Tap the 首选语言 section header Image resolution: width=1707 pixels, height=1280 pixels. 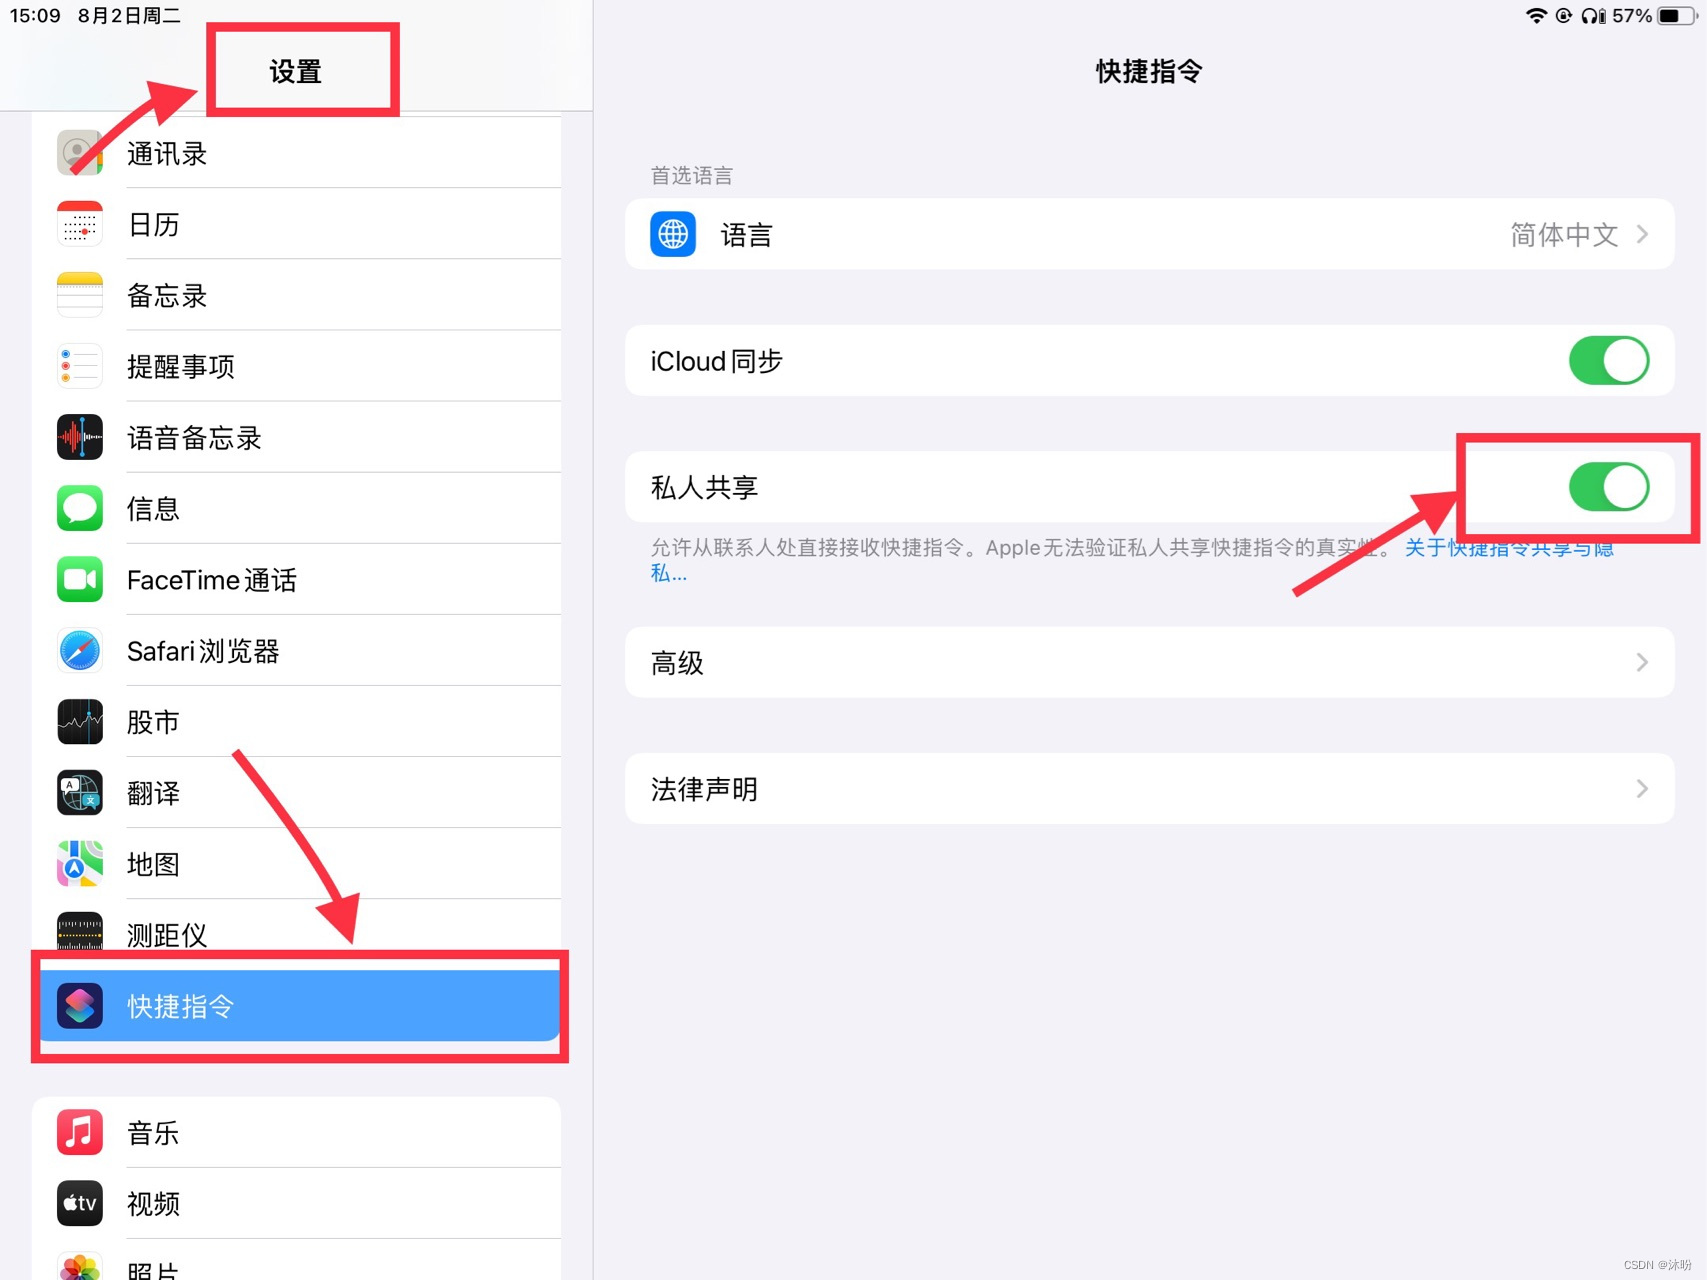[691, 176]
